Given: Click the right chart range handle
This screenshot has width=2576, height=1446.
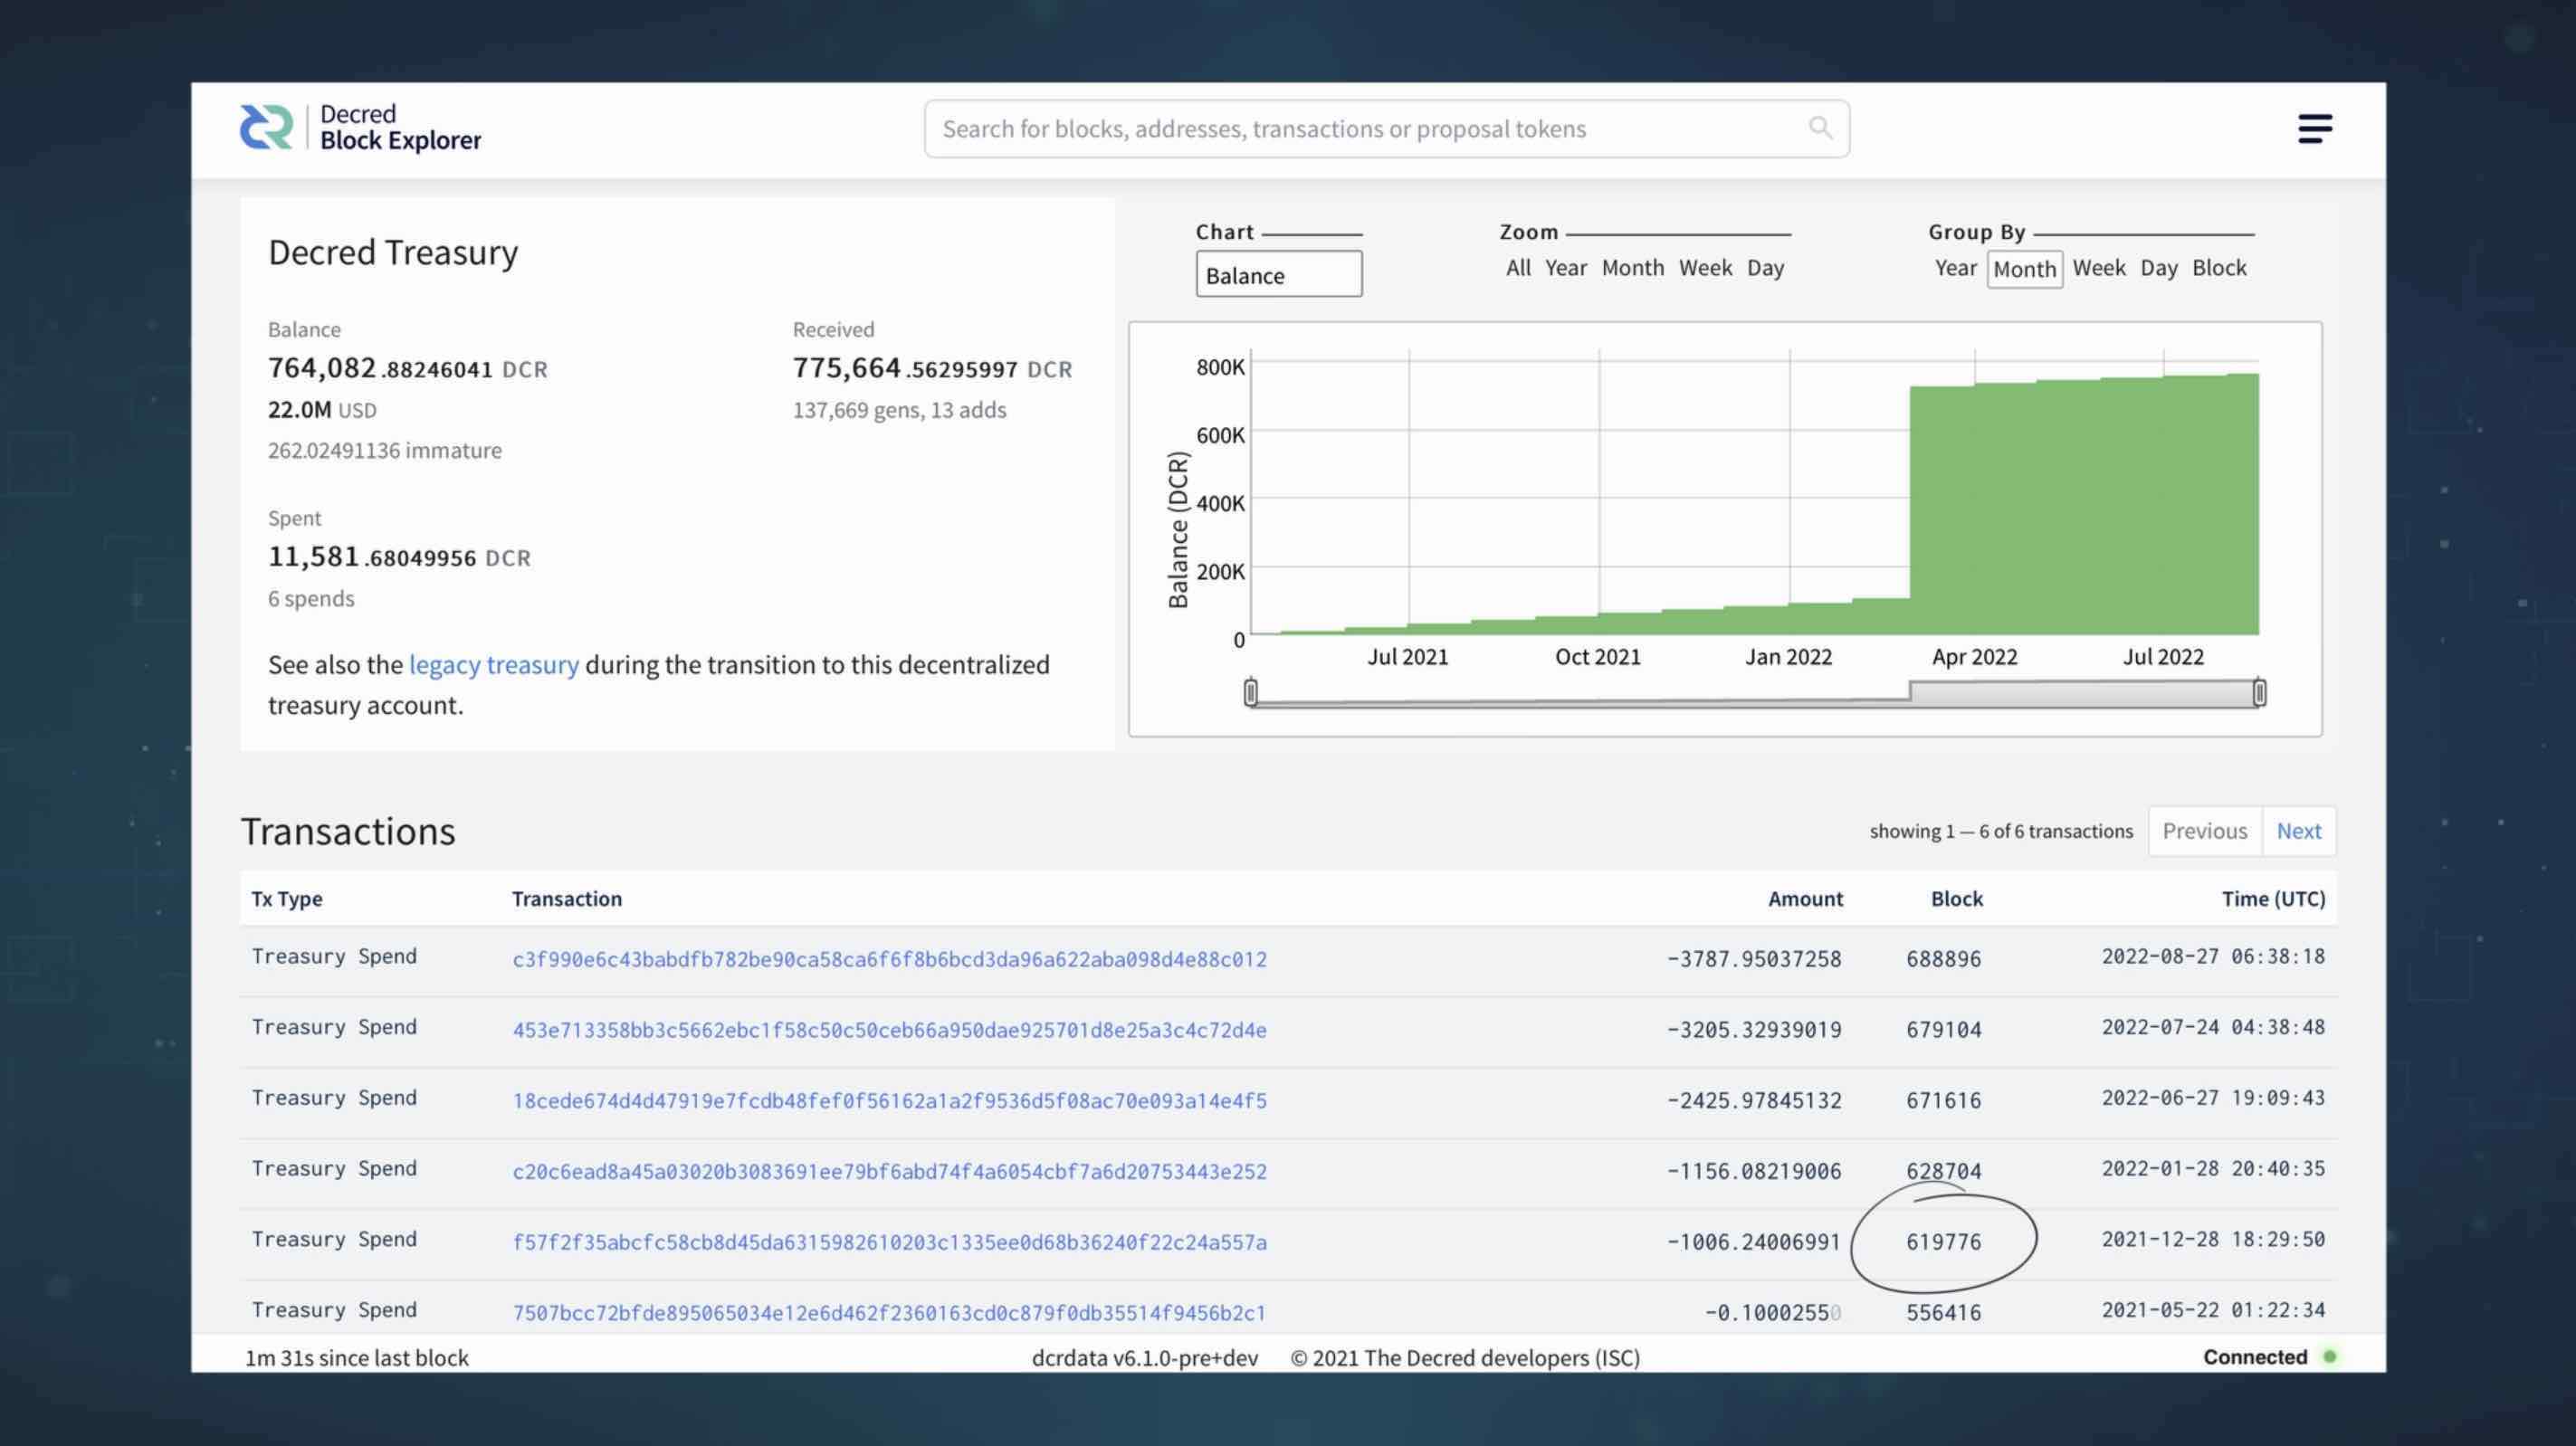Looking at the screenshot, I should [x=2258, y=692].
